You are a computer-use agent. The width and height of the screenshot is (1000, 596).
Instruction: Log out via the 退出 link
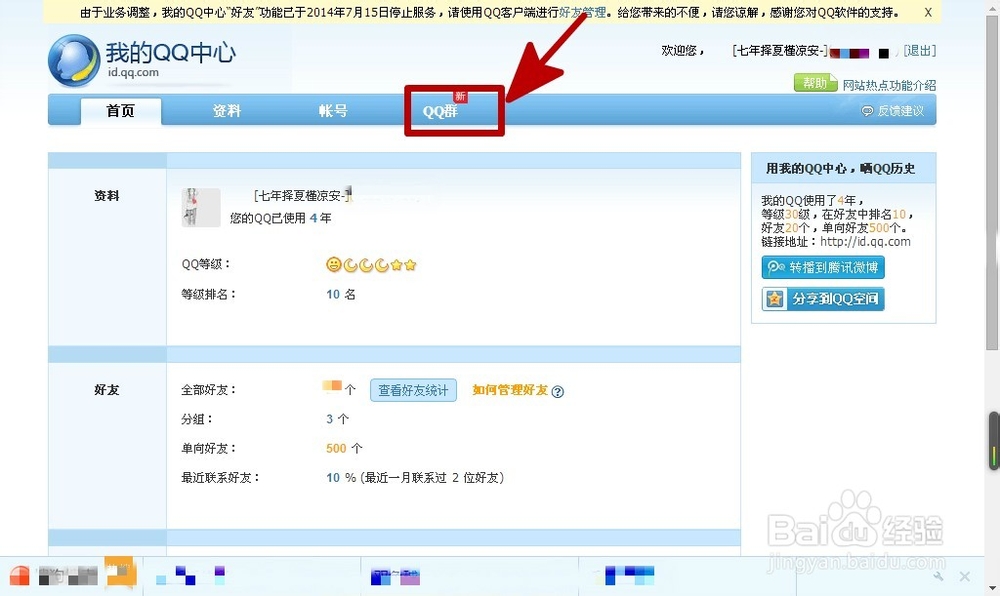pyautogui.click(x=920, y=51)
